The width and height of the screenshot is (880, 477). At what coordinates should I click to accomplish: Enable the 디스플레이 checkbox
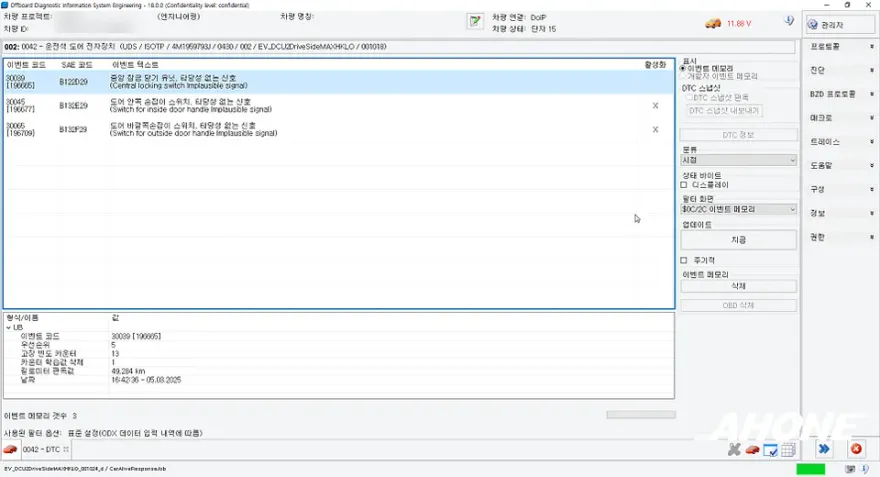coord(684,185)
